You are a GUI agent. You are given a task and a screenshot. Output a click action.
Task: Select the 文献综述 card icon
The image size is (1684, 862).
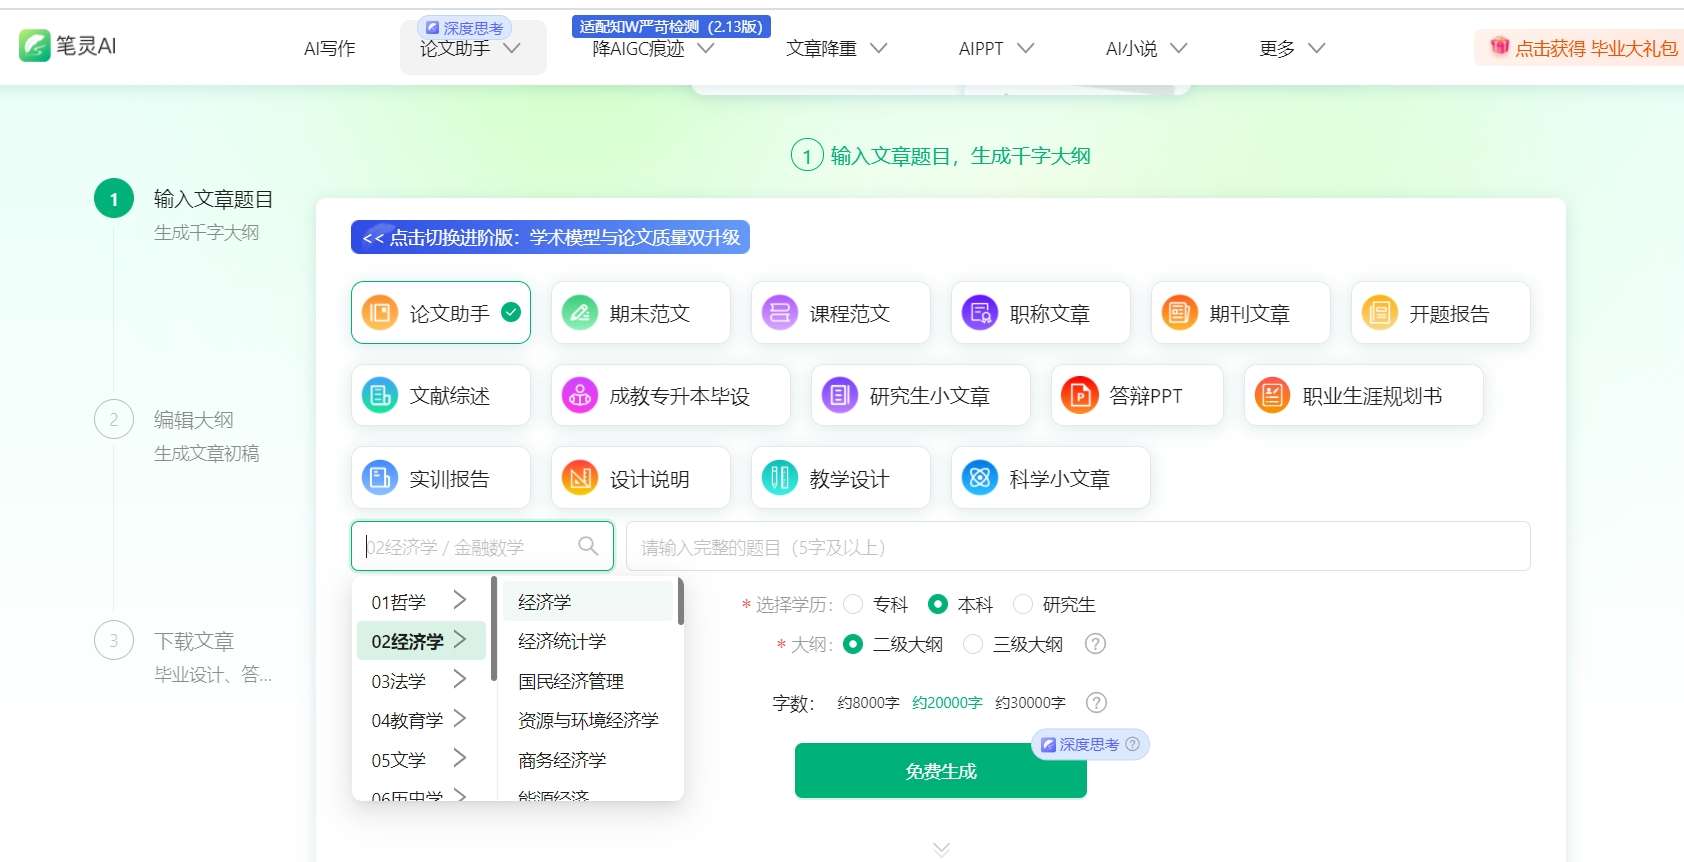tap(380, 396)
